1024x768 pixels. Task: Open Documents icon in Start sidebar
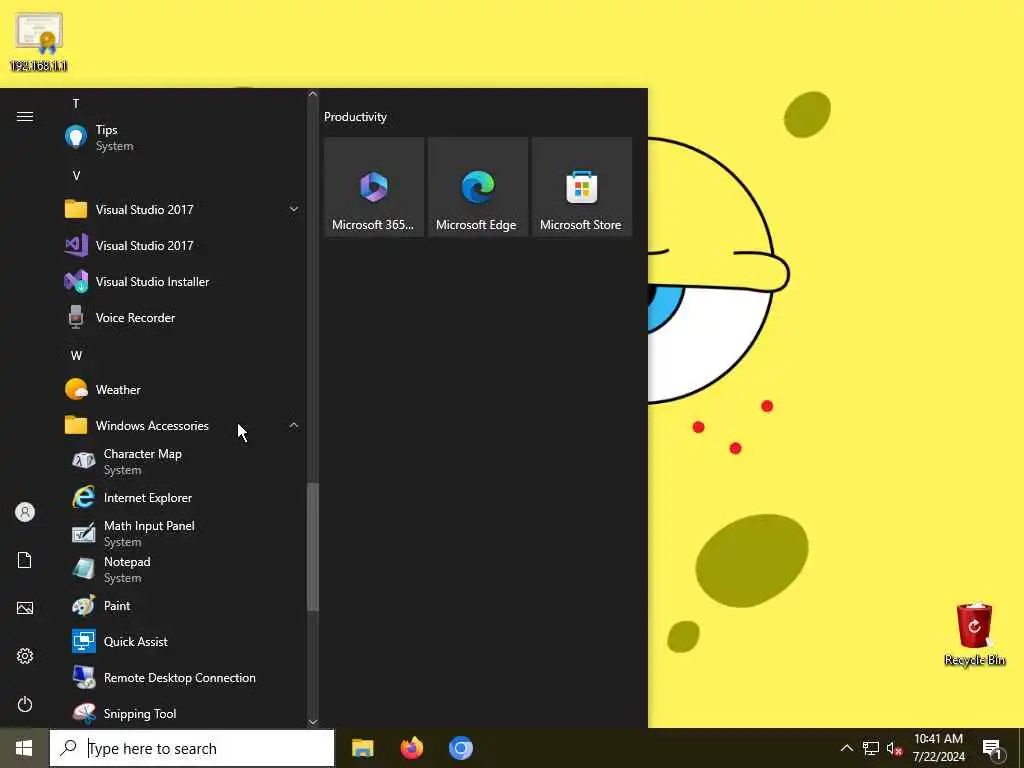coord(25,560)
